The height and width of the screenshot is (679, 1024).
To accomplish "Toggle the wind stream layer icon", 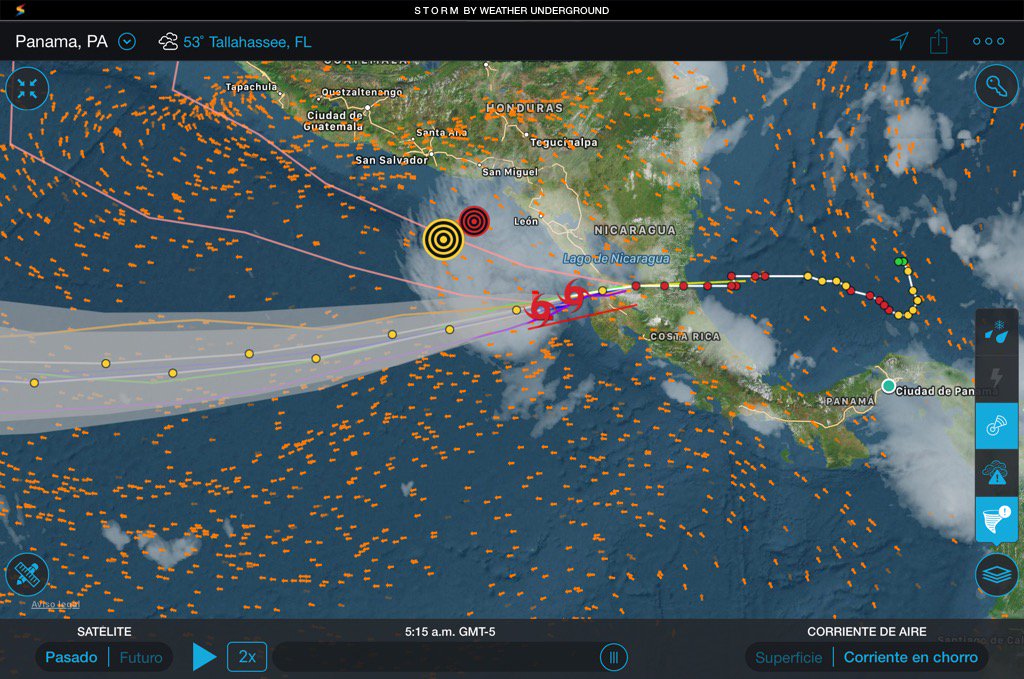I will [997, 426].
